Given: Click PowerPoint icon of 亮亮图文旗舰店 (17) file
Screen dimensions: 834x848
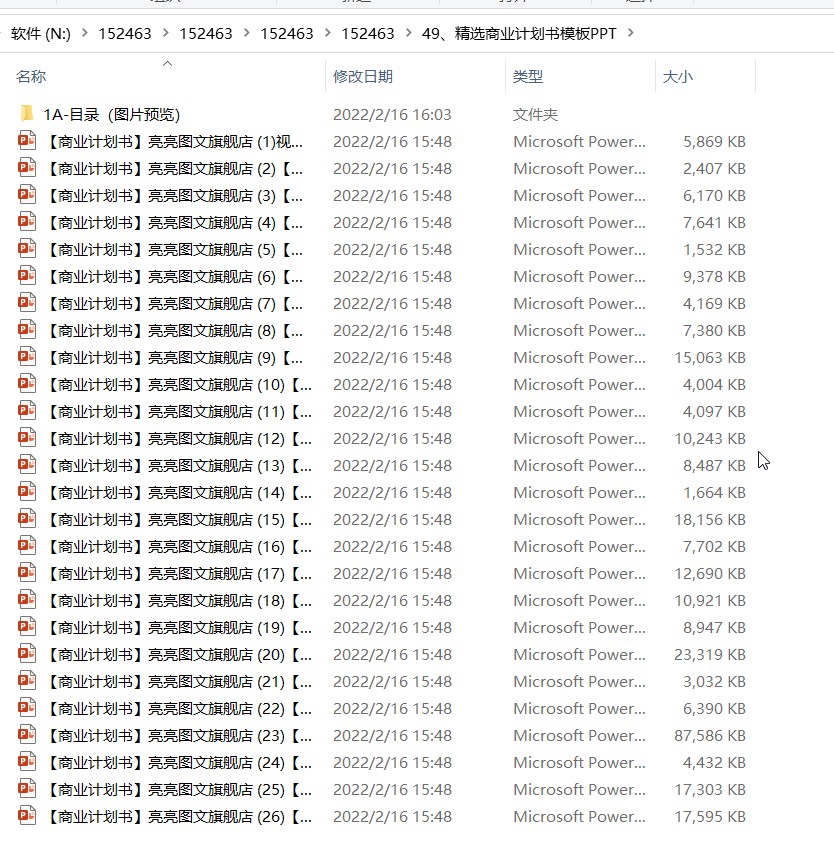Looking at the screenshot, I should [x=27, y=573].
